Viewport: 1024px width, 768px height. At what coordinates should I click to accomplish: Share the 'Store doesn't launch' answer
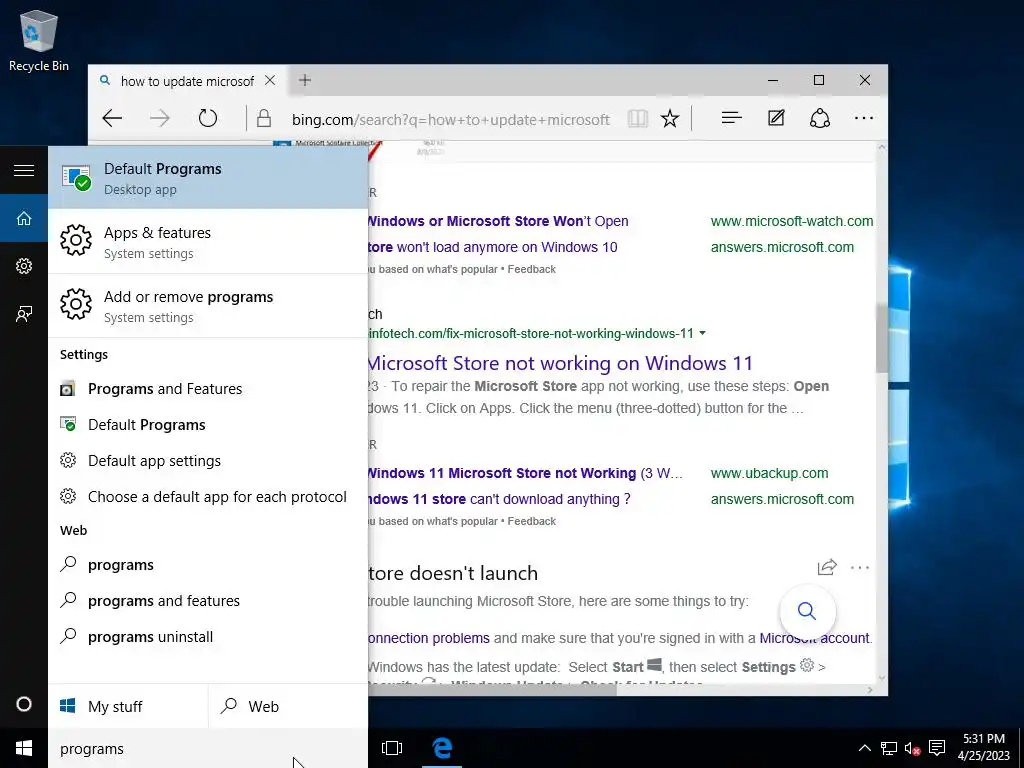coord(827,567)
